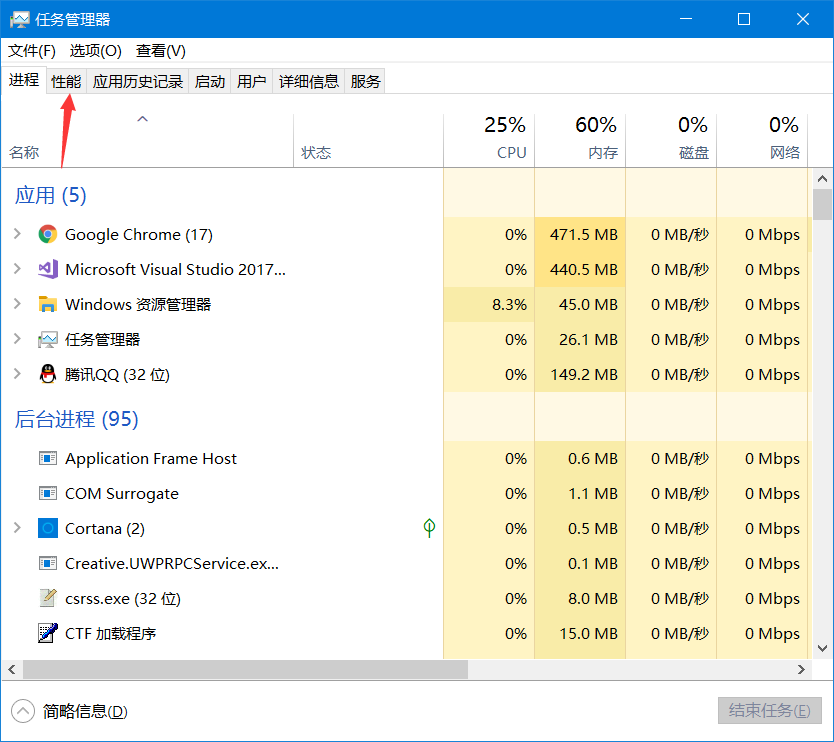
Task: Switch to the 详细信息 tab
Action: (308, 81)
